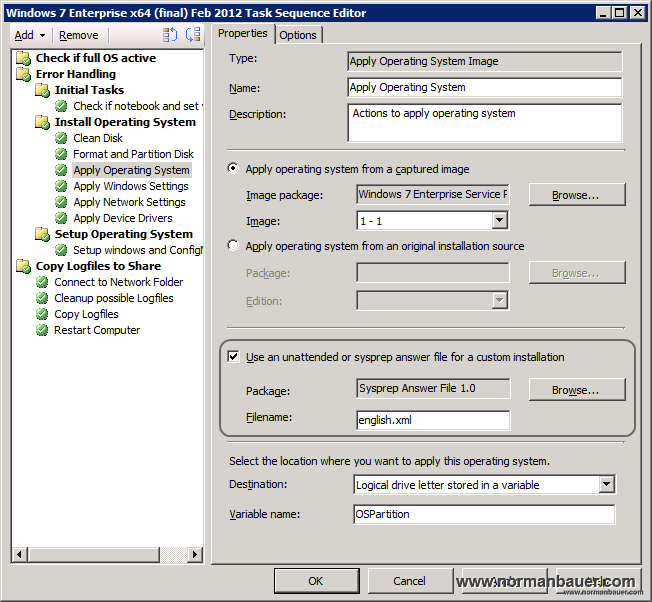The width and height of the screenshot is (652, 602).
Task: Select the Copy Logfiles to Share group
Action: [x=98, y=266]
